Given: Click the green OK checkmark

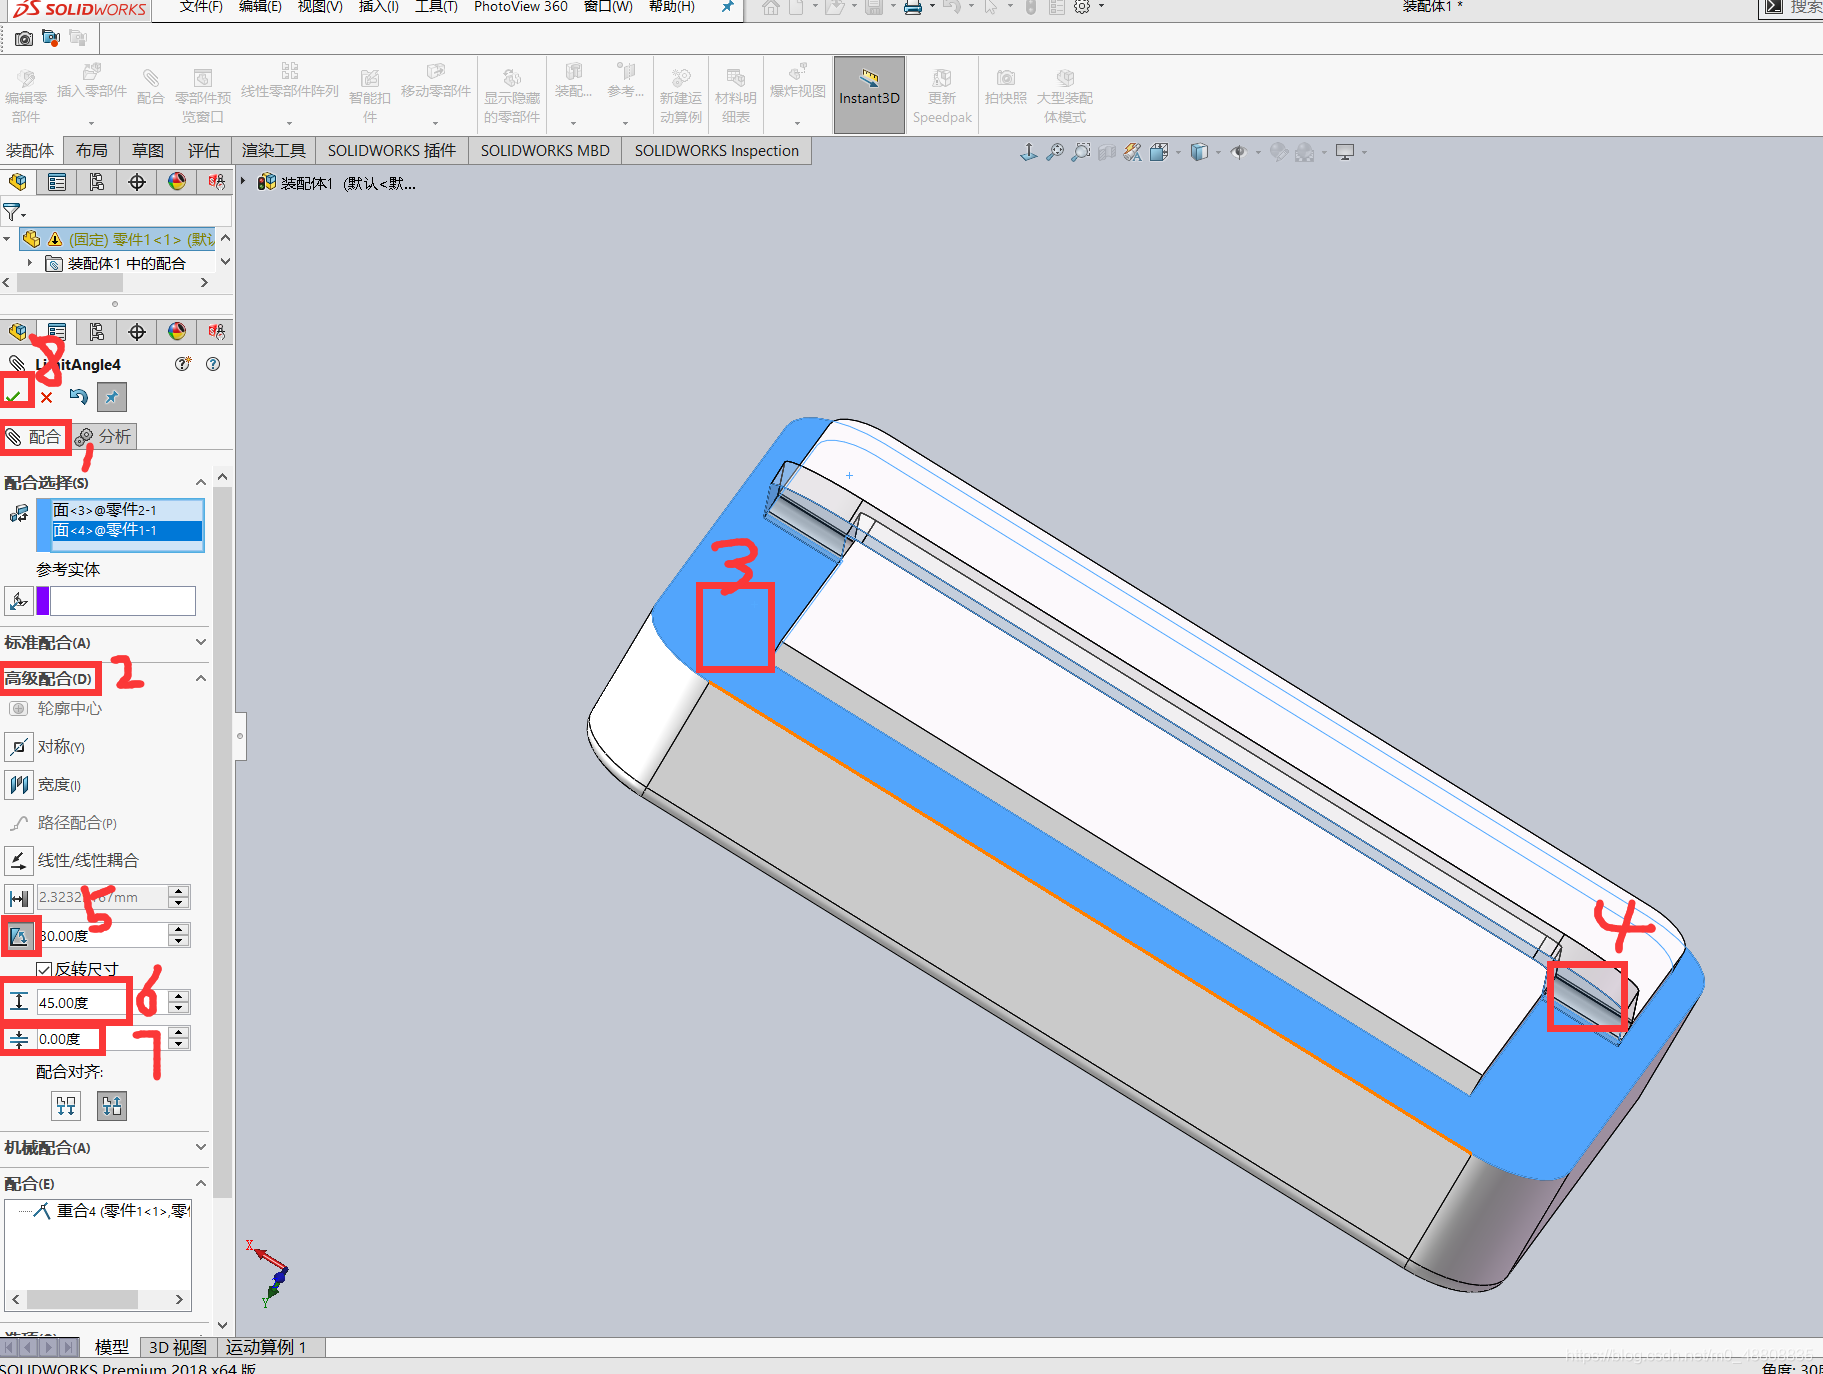Looking at the screenshot, I should click(14, 396).
